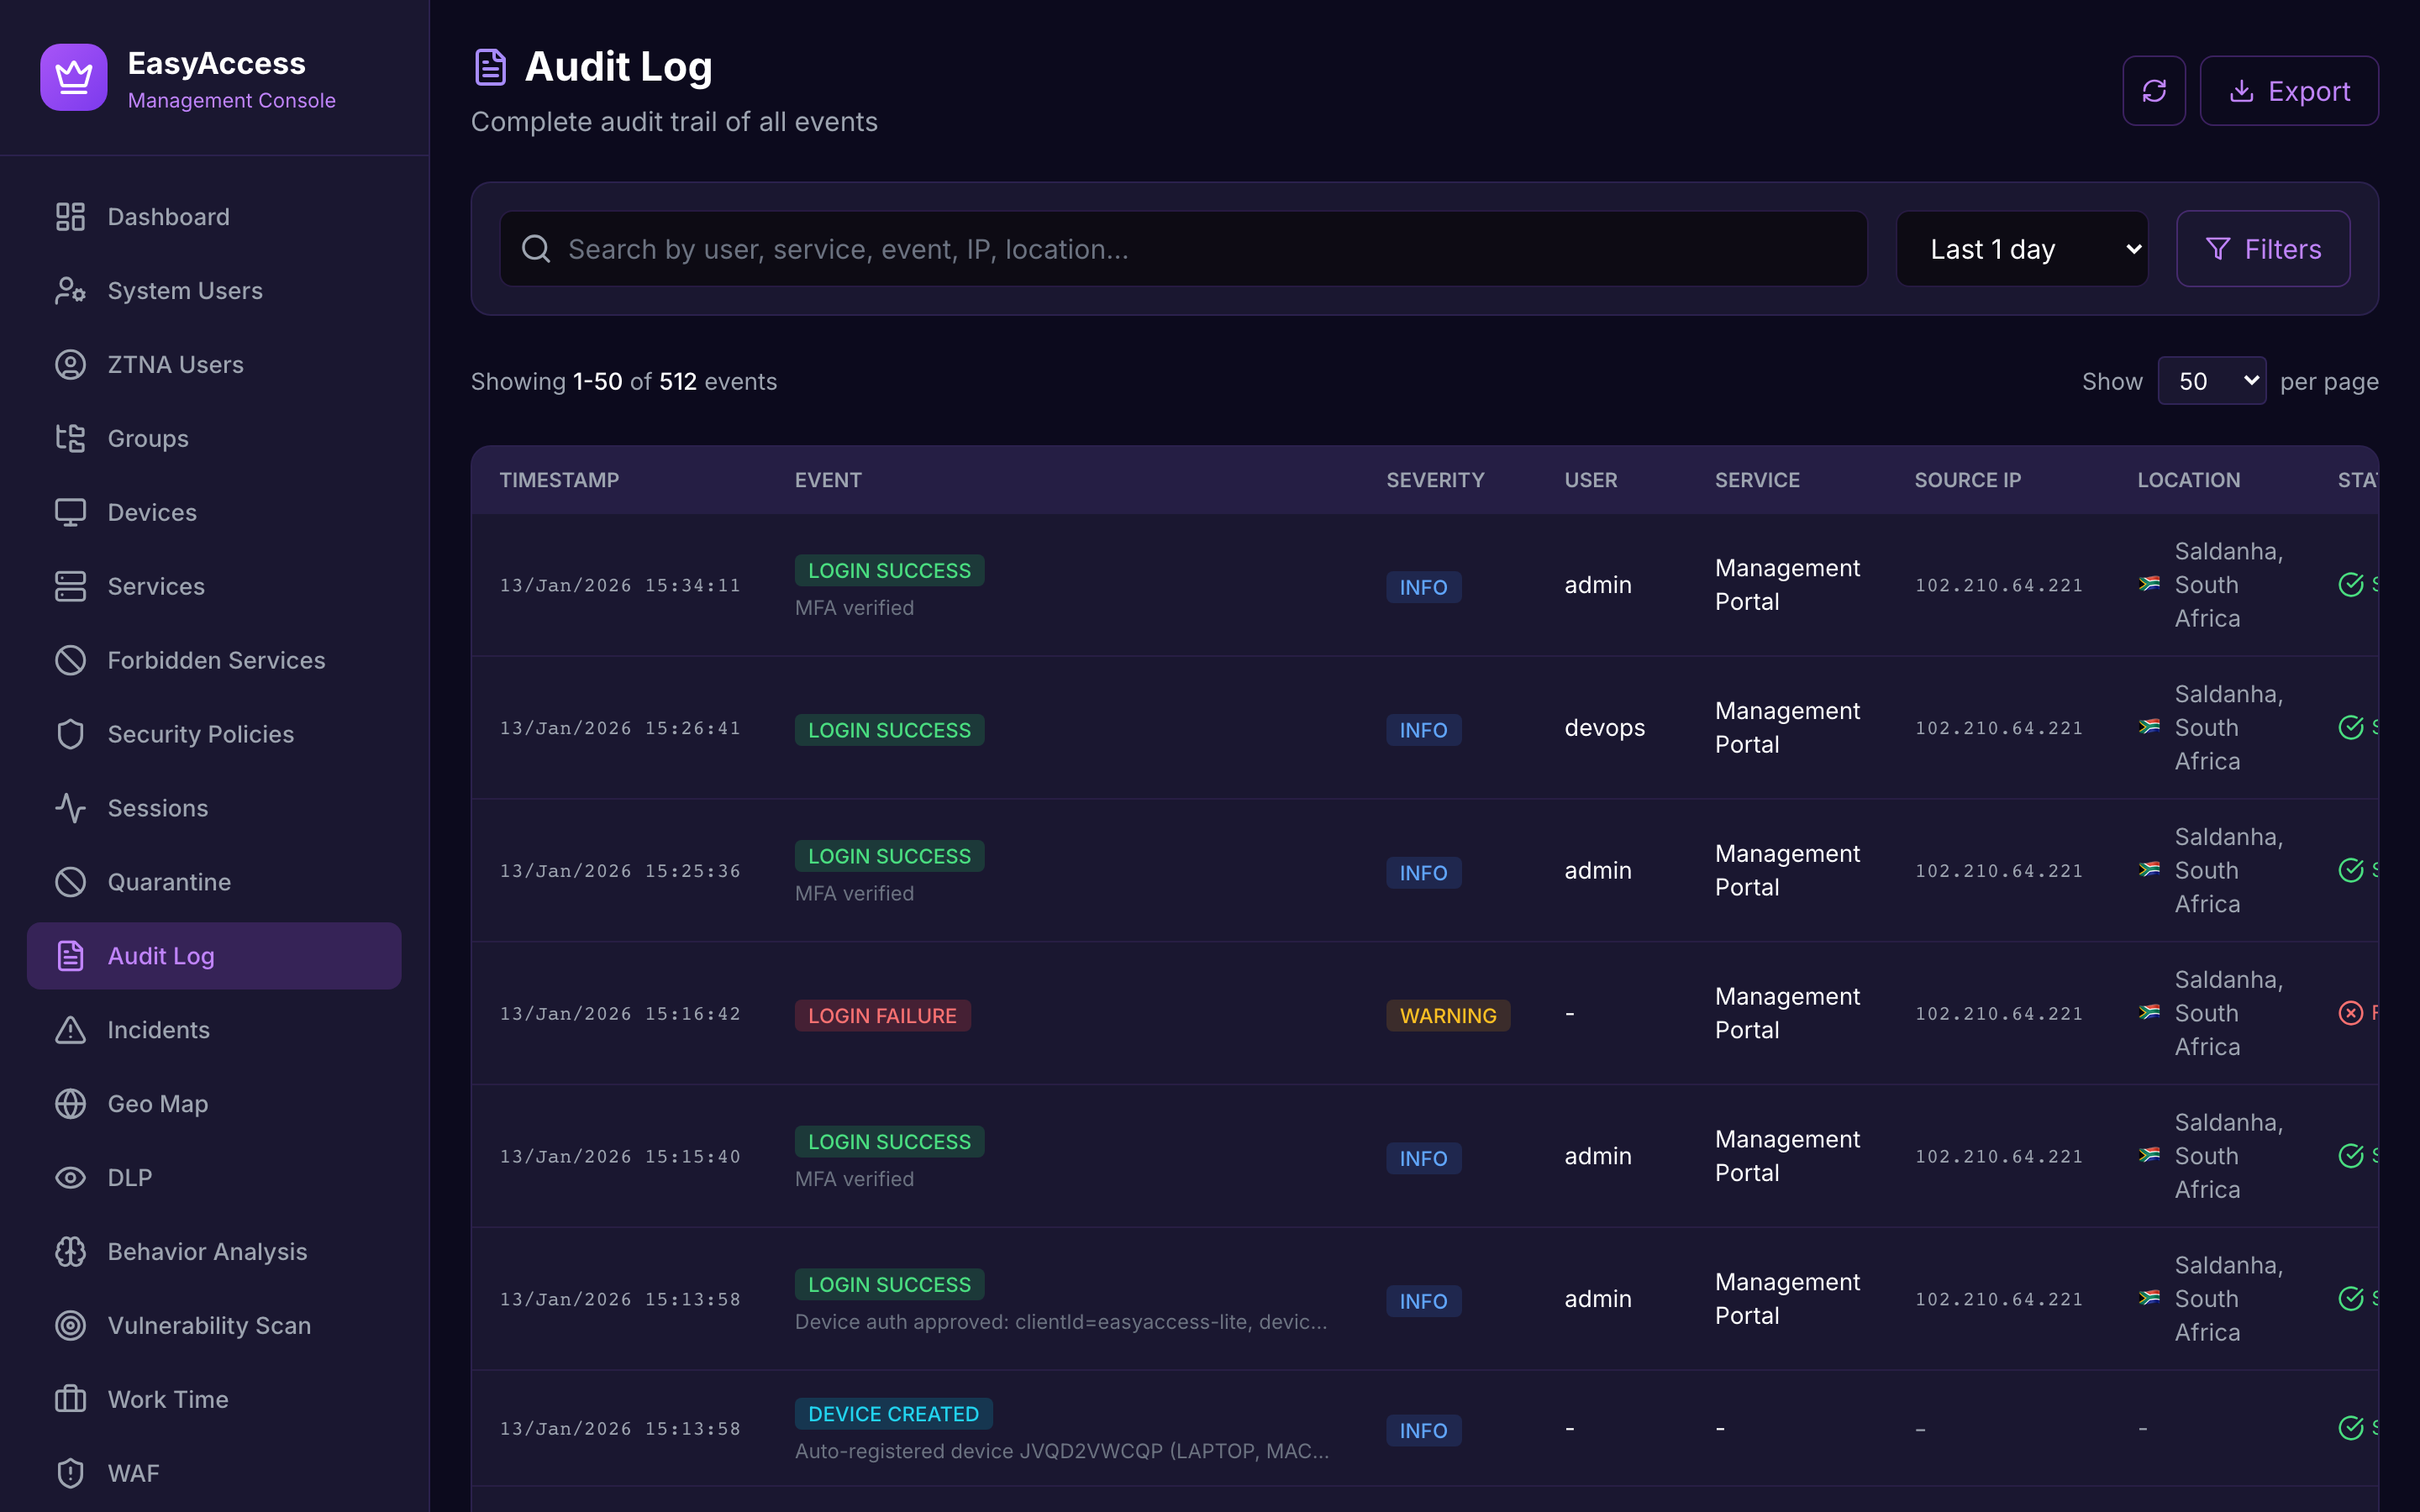Click the Forbidden Services icon
The image size is (2420, 1512).
(x=69, y=660)
